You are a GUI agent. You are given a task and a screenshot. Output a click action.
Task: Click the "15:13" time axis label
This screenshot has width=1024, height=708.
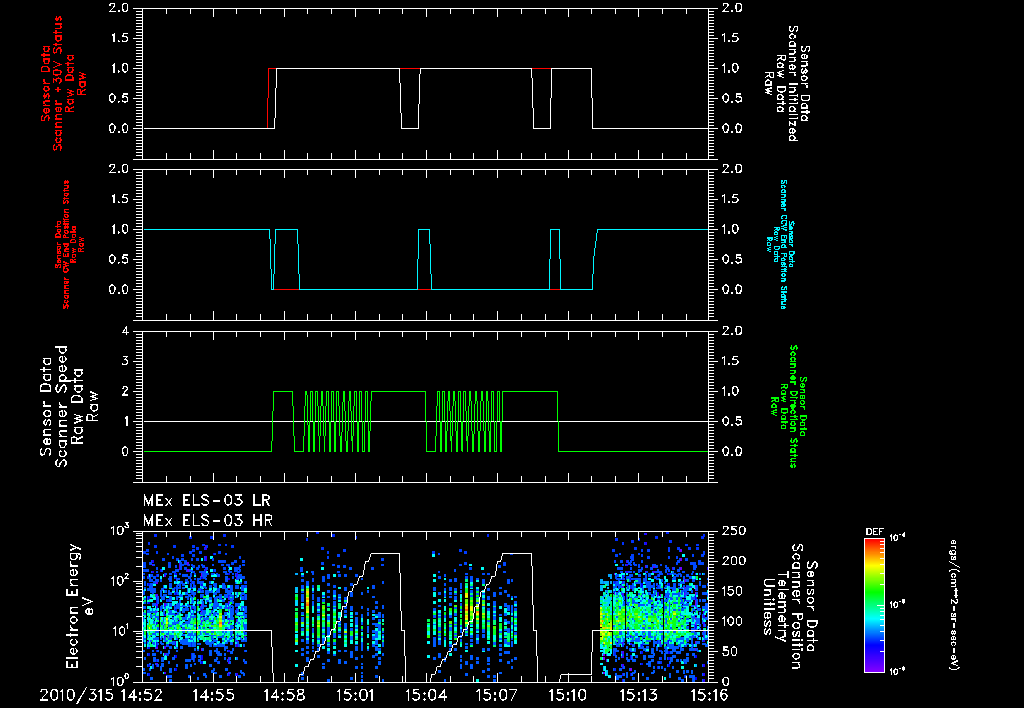click(638, 695)
